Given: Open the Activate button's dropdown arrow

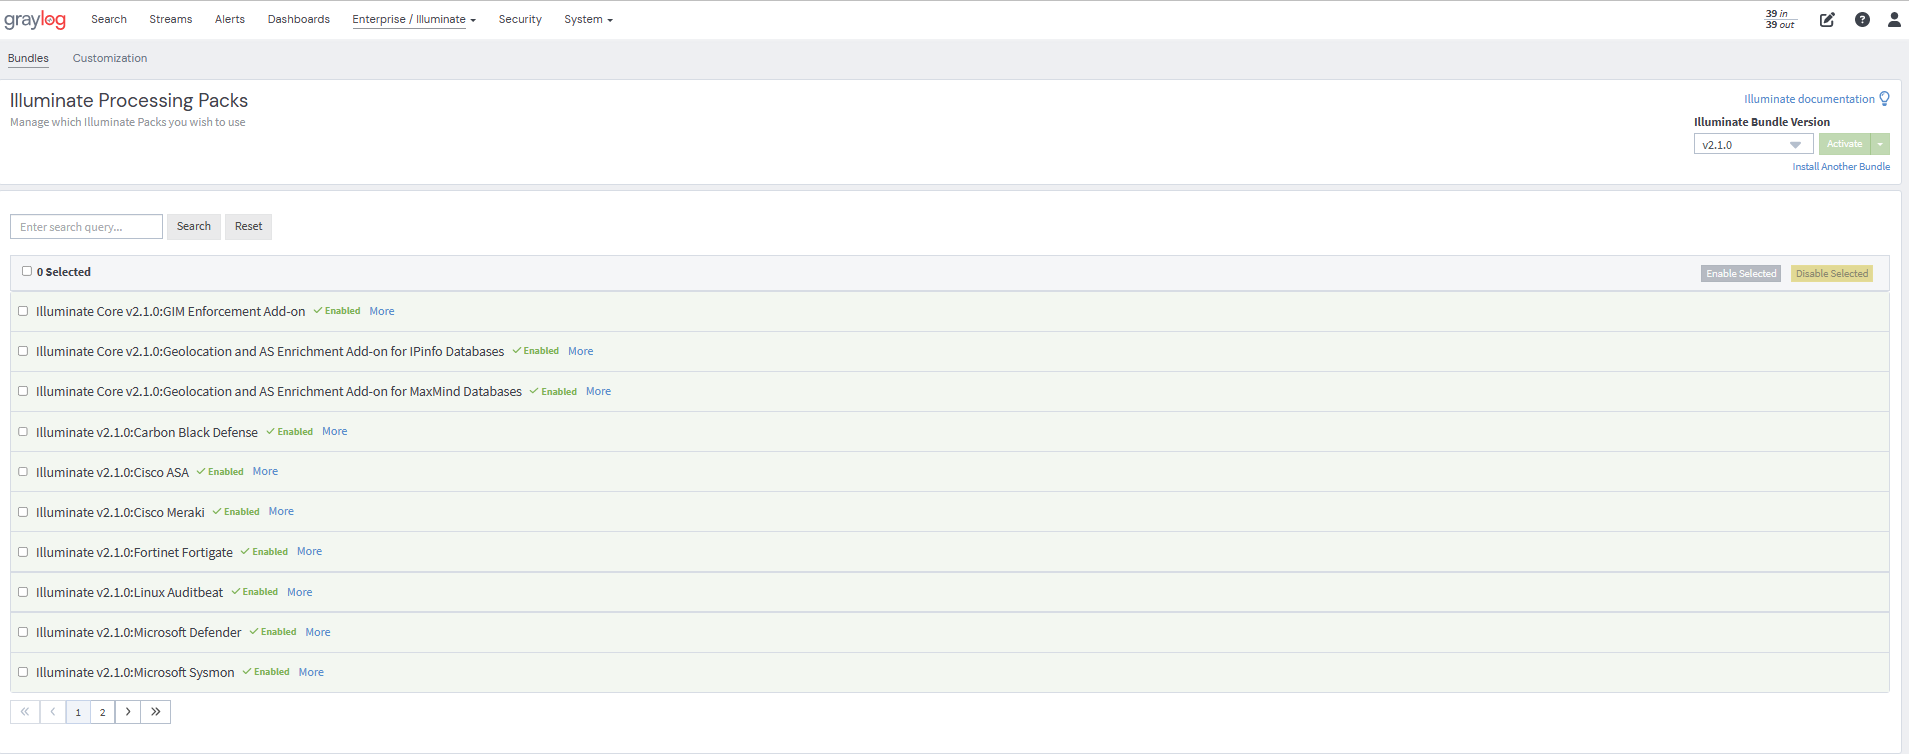Looking at the screenshot, I should (1880, 144).
